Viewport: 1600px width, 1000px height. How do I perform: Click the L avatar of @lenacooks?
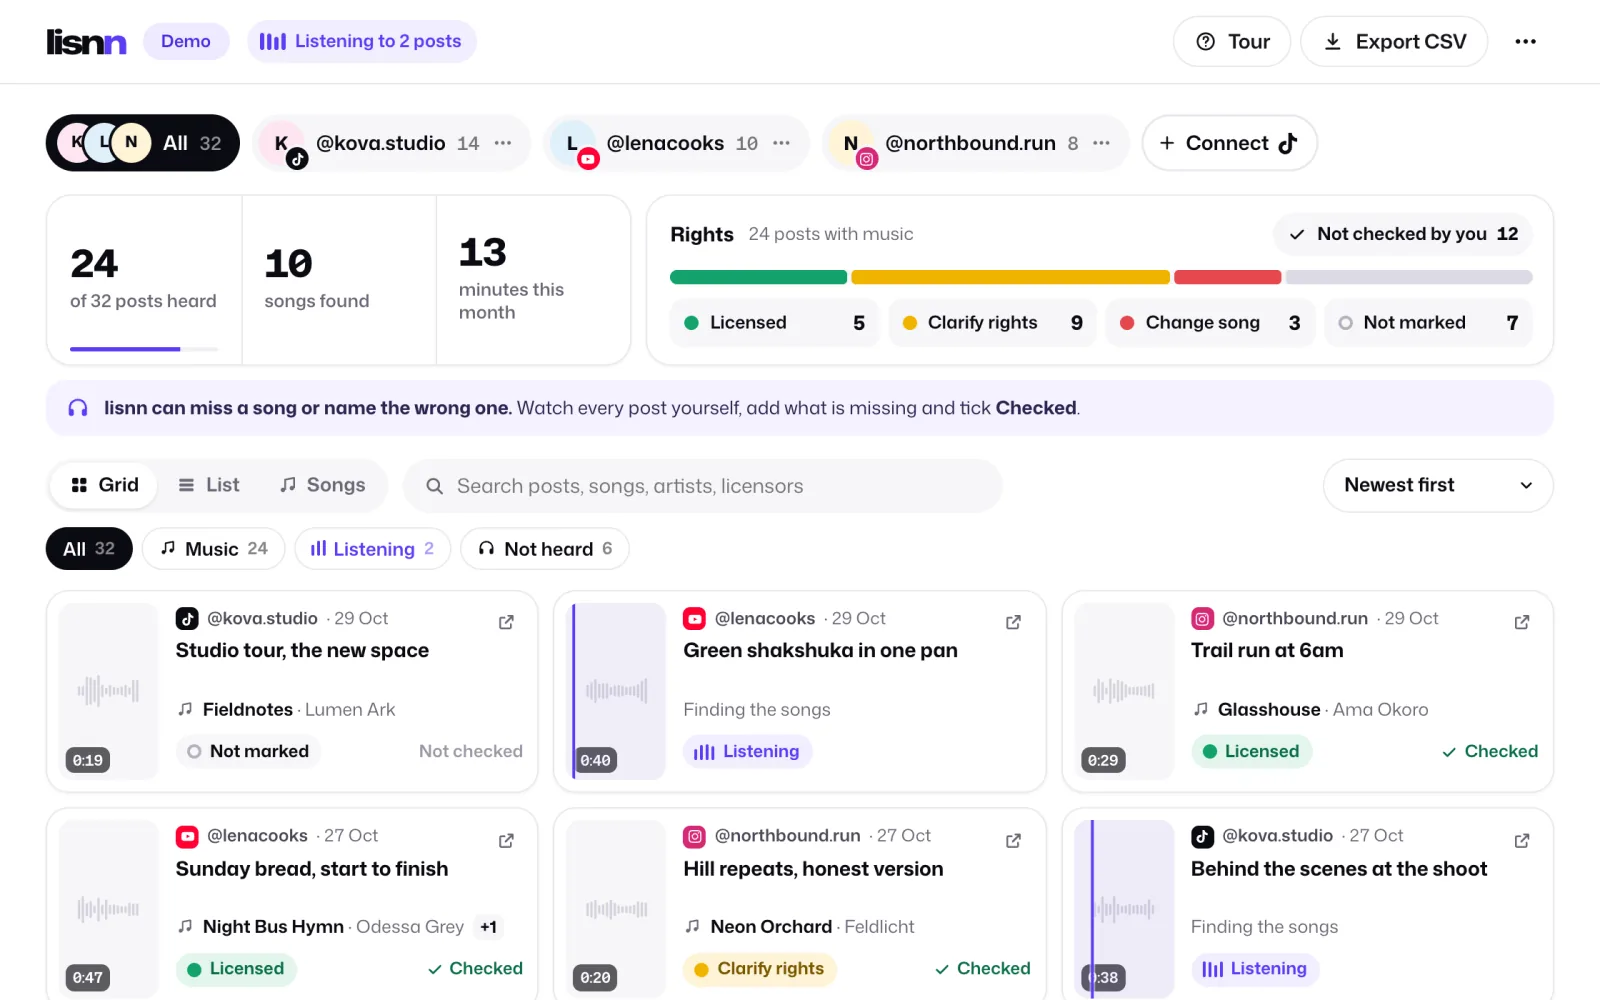573,143
